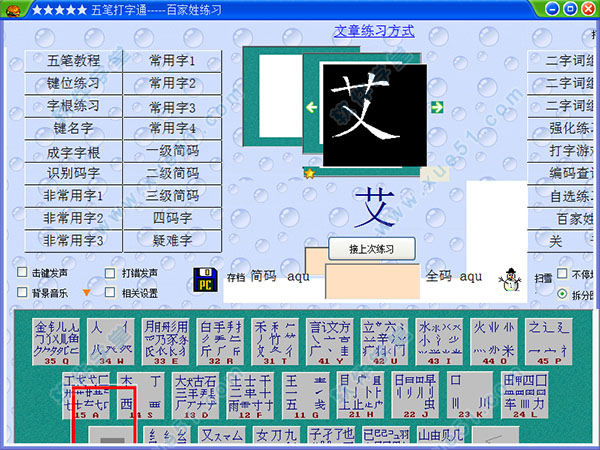
Task: Choose the 三级简码 practice
Action: (172, 196)
